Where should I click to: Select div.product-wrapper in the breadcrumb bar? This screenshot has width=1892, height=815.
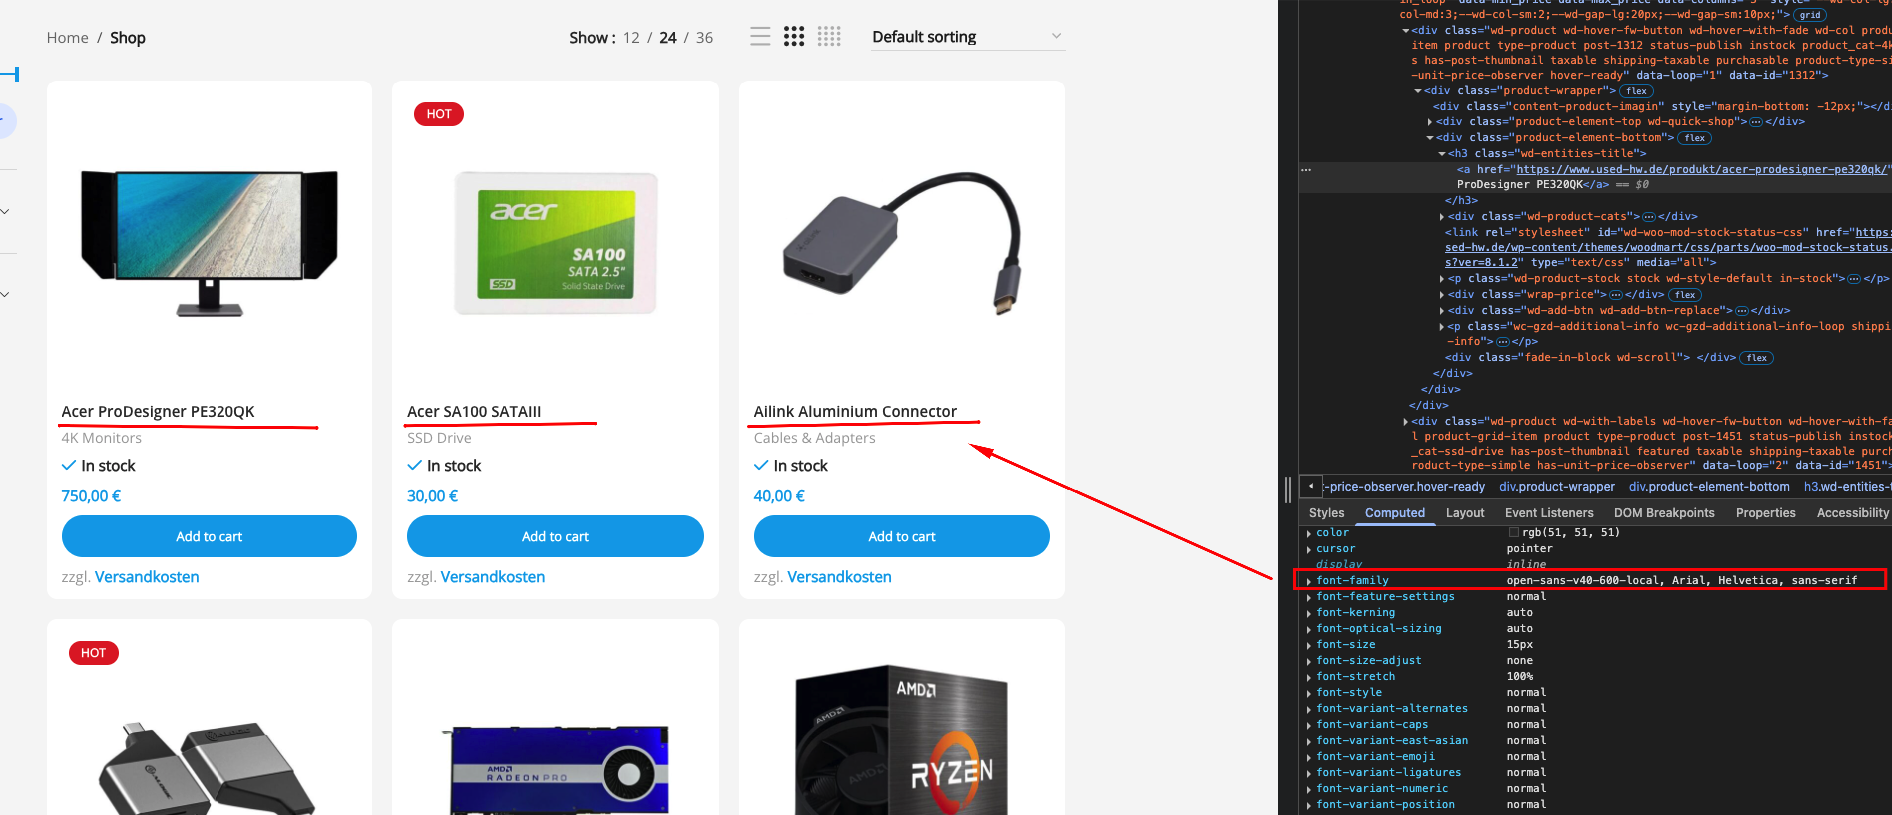1556,487
